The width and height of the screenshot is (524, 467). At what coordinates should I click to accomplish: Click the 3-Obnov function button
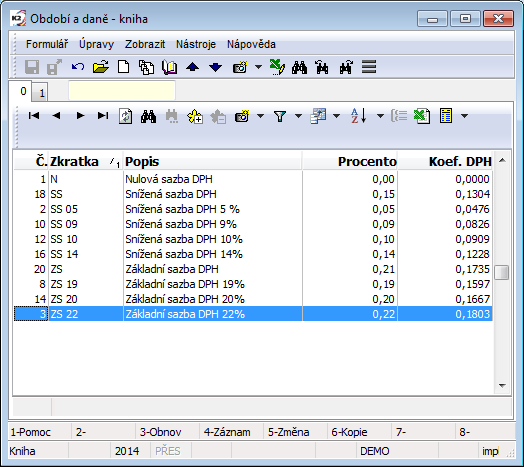pos(167,432)
